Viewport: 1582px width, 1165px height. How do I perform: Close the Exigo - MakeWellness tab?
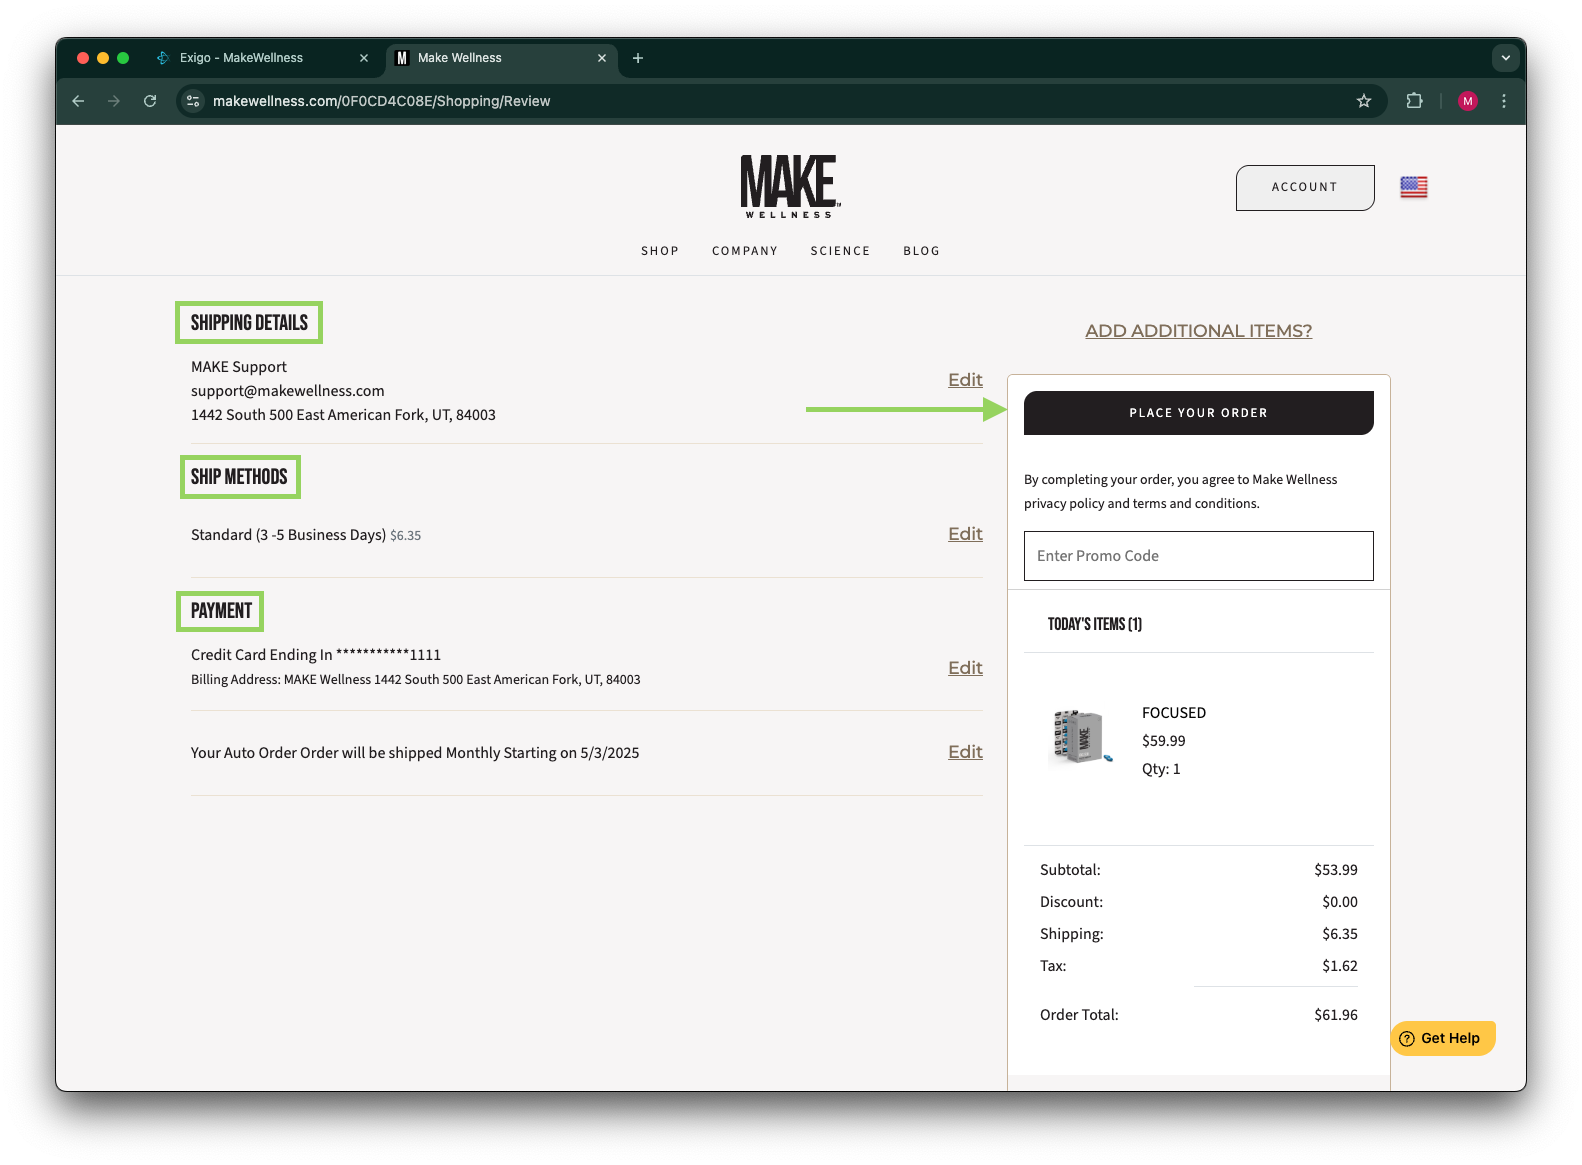(x=364, y=58)
